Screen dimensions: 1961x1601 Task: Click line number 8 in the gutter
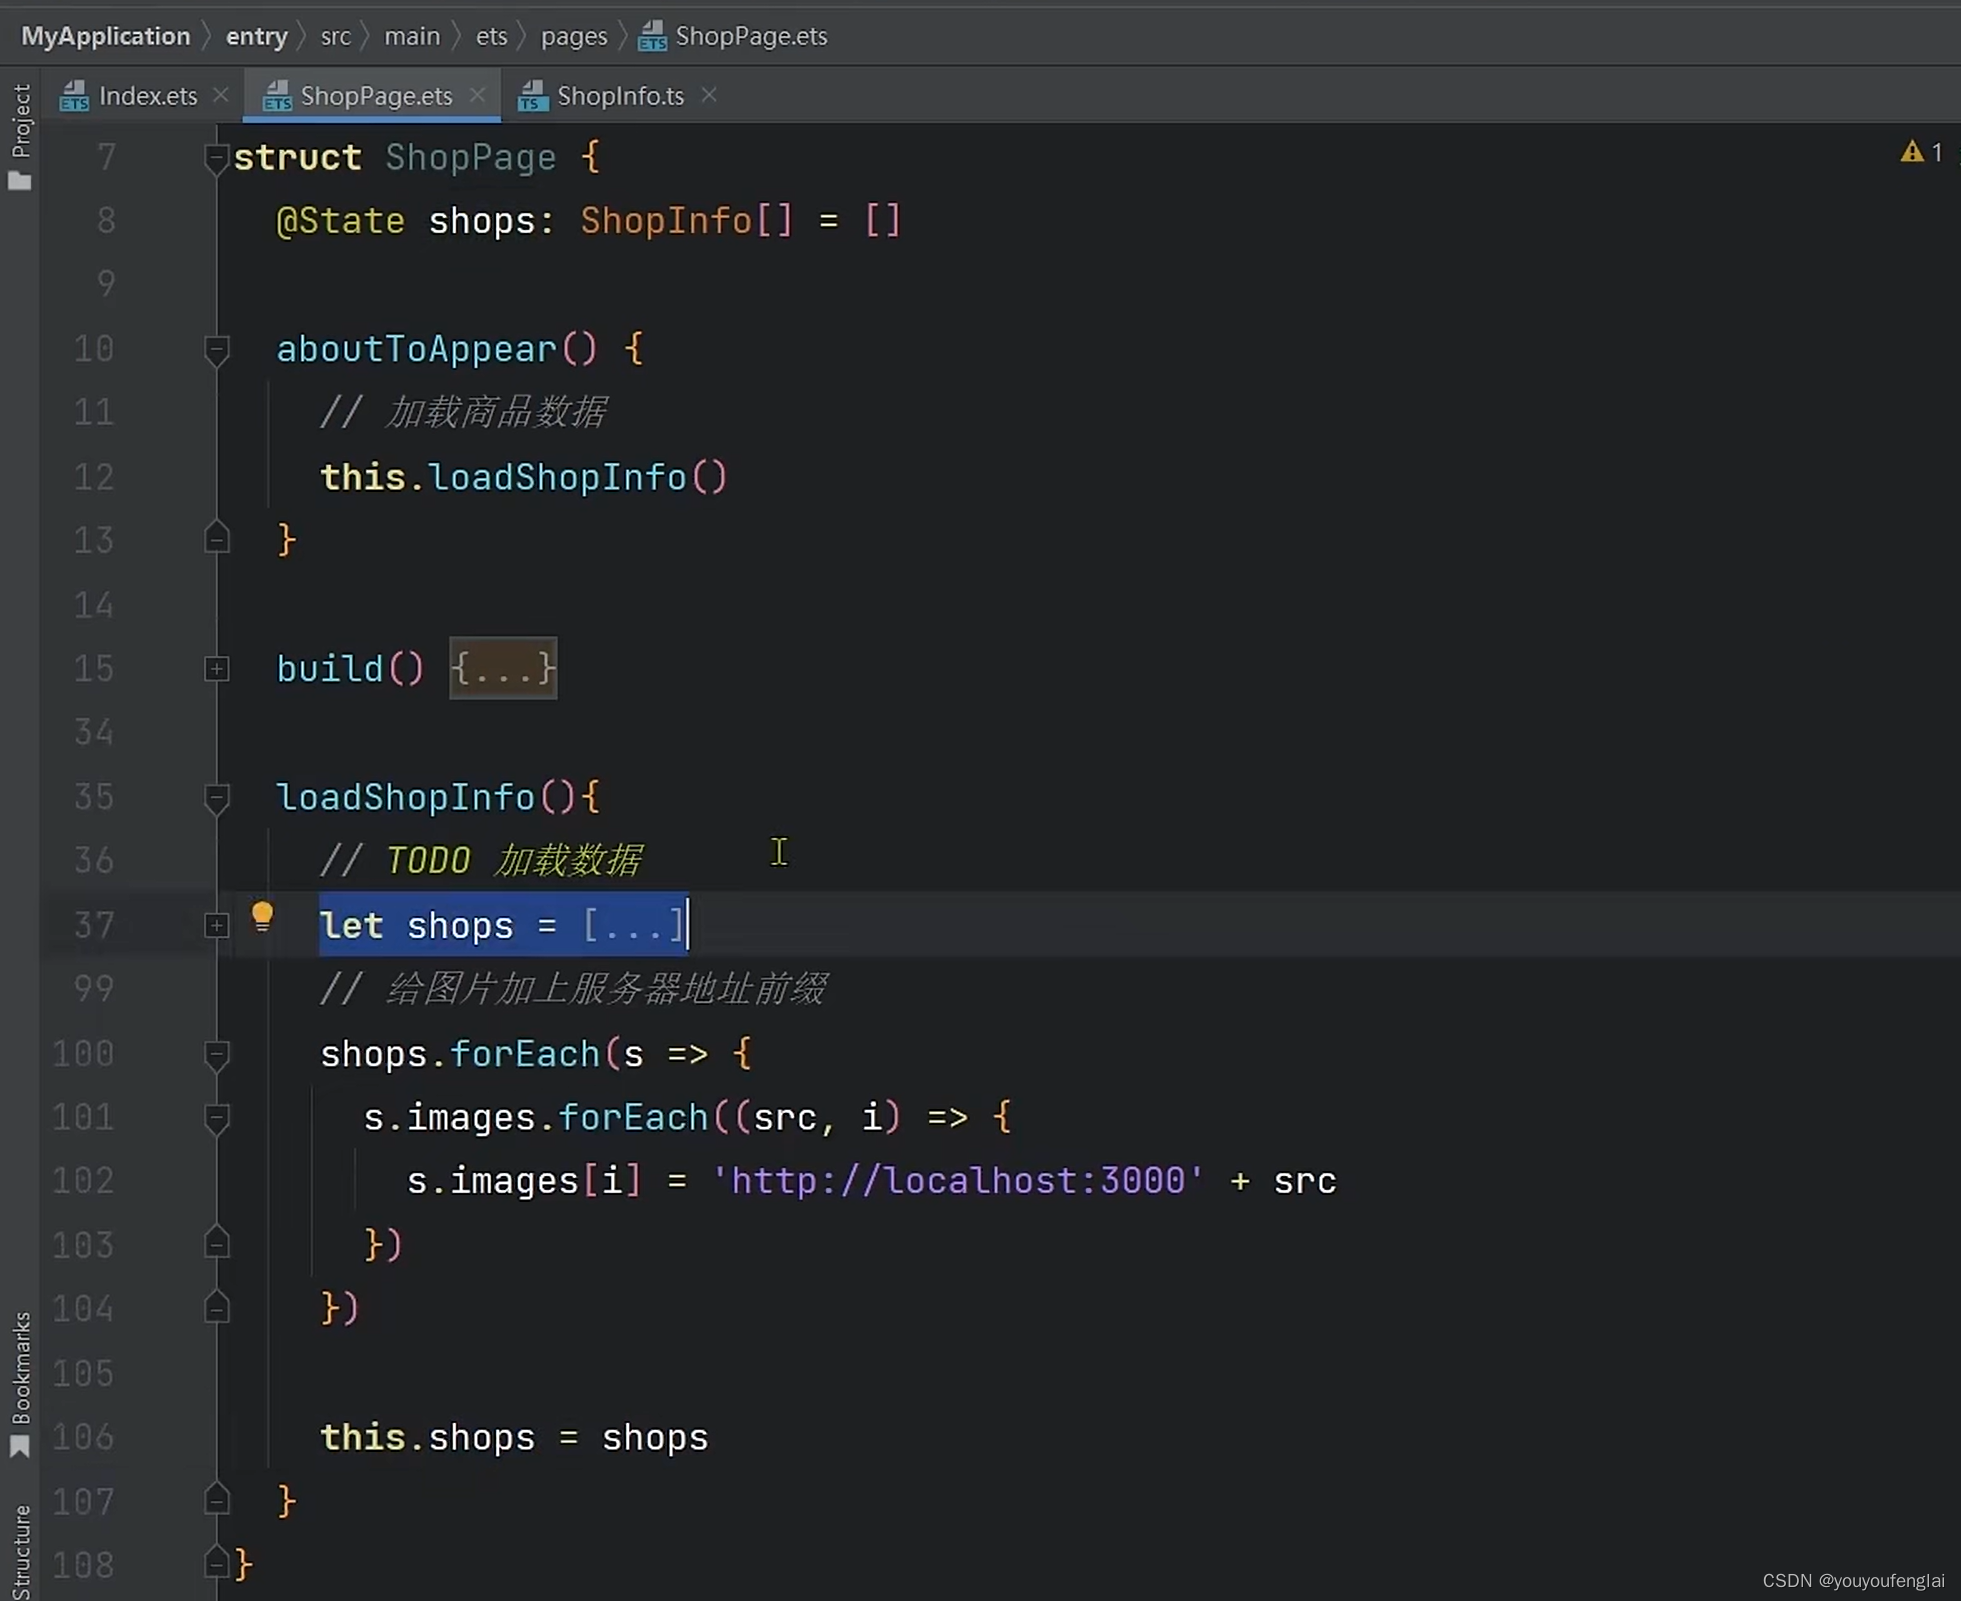click(106, 221)
